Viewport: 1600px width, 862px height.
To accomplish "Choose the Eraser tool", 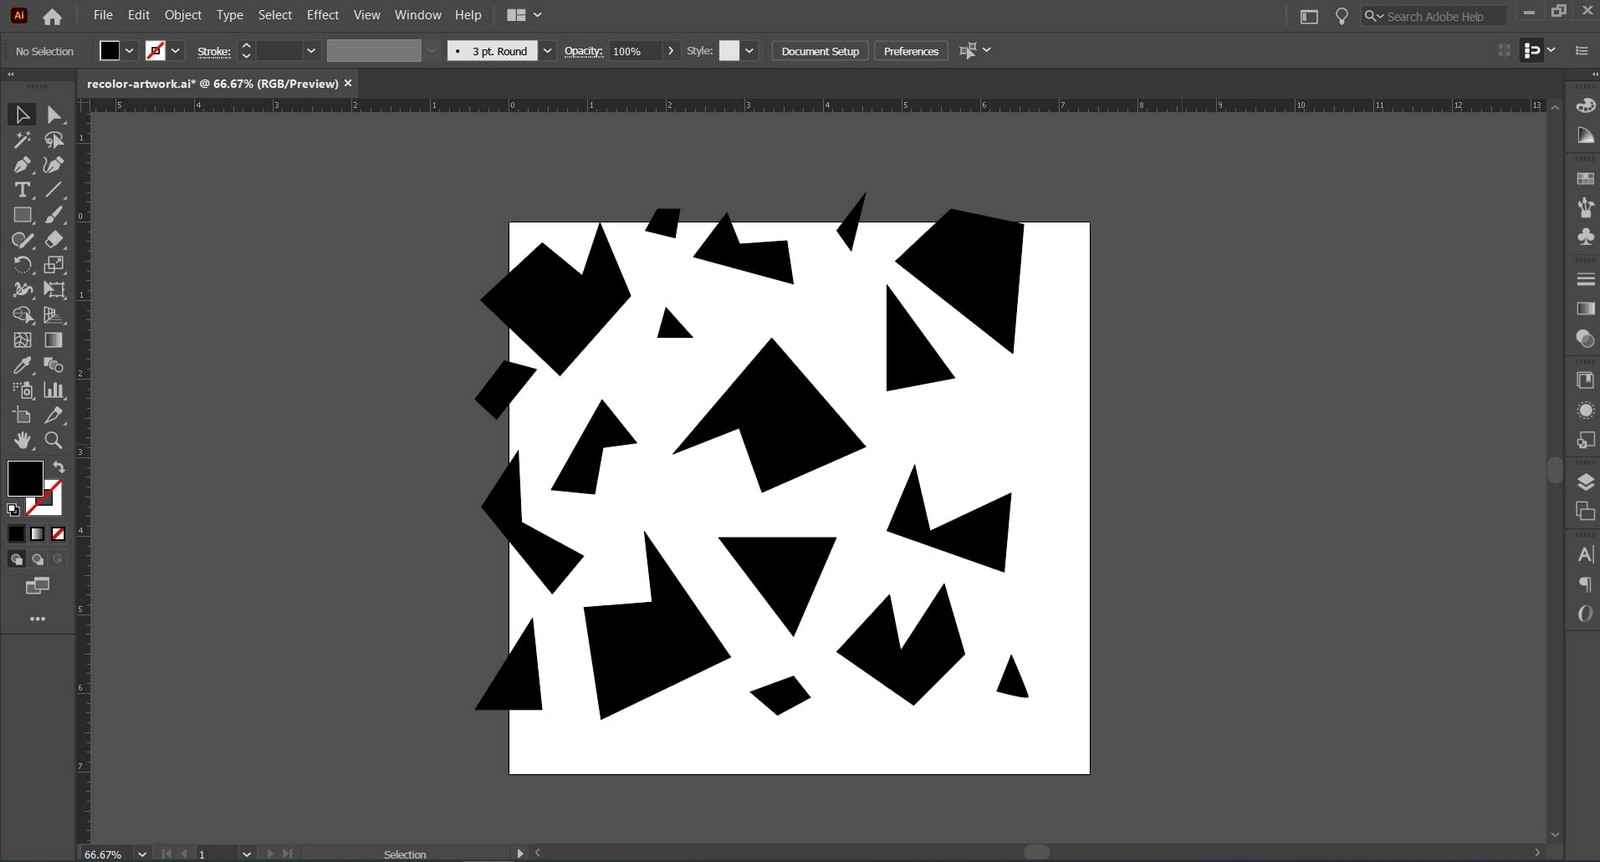I will coord(54,240).
